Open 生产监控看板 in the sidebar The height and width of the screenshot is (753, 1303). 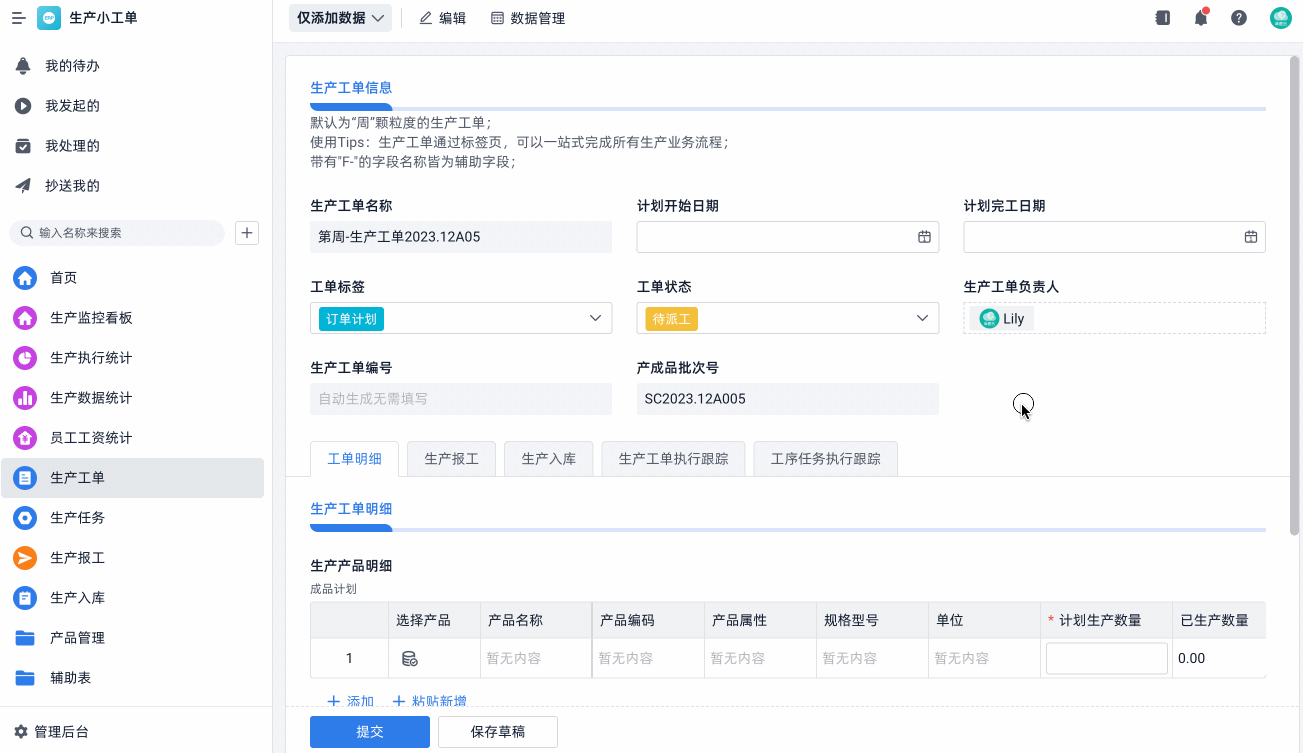pyautogui.click(x=91, y=318)
